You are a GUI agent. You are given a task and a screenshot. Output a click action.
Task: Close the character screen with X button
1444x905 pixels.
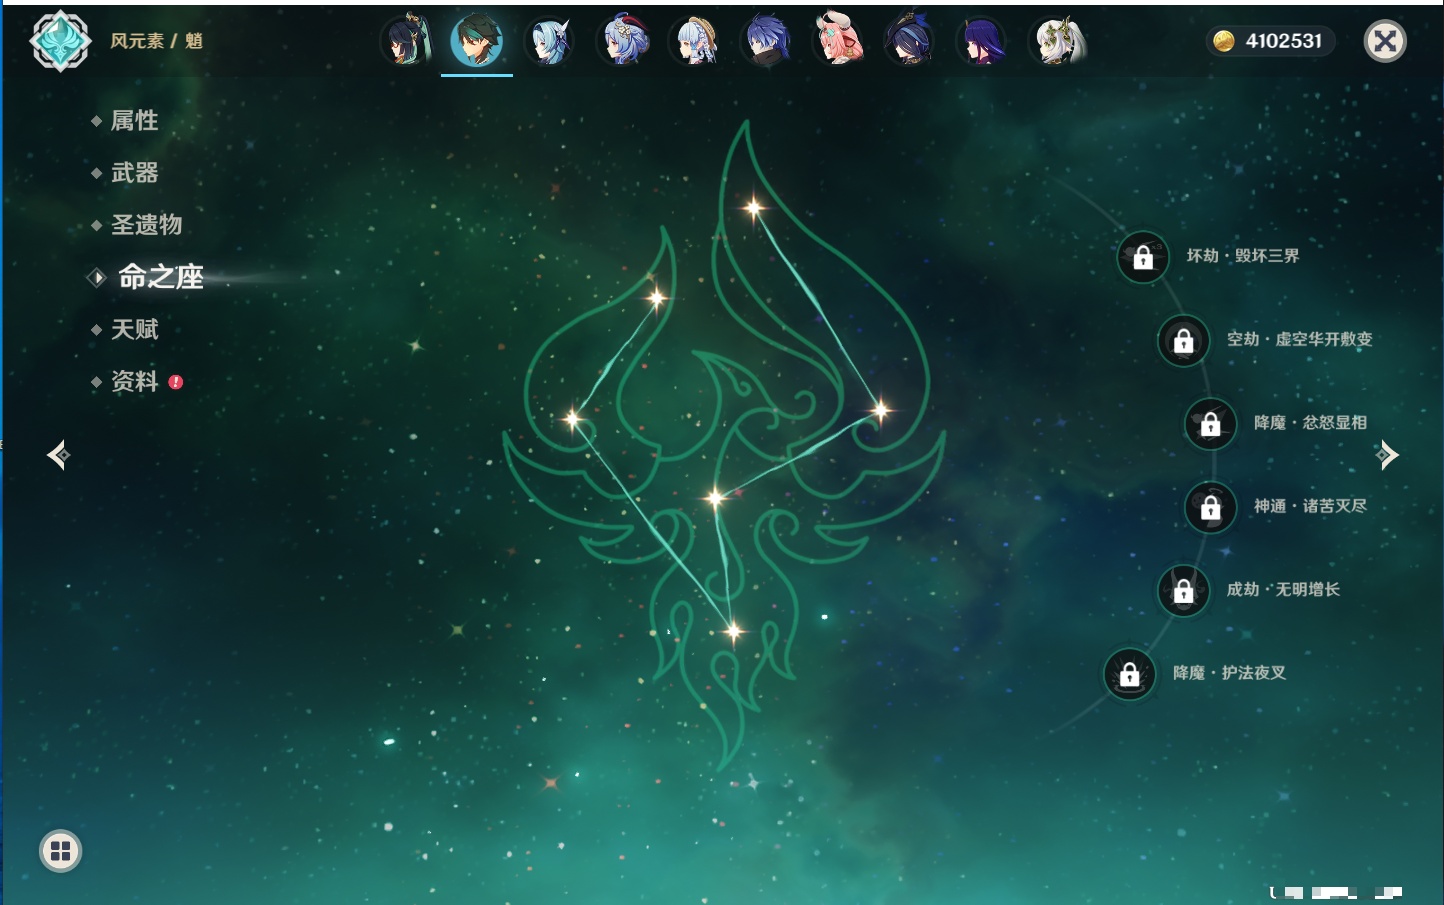[x=1385, y=41]
